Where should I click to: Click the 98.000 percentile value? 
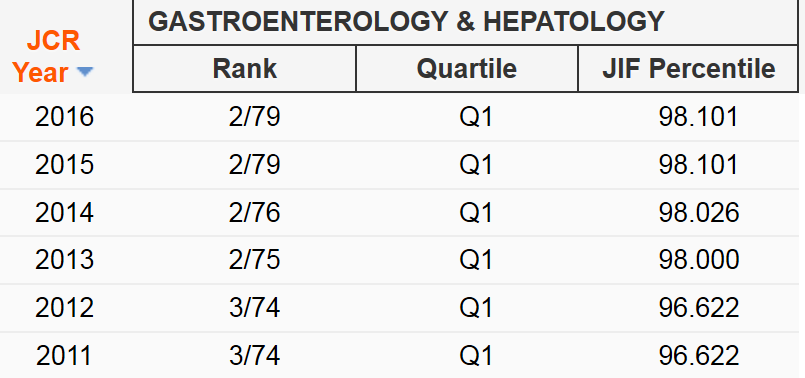(x=699, y=260)
